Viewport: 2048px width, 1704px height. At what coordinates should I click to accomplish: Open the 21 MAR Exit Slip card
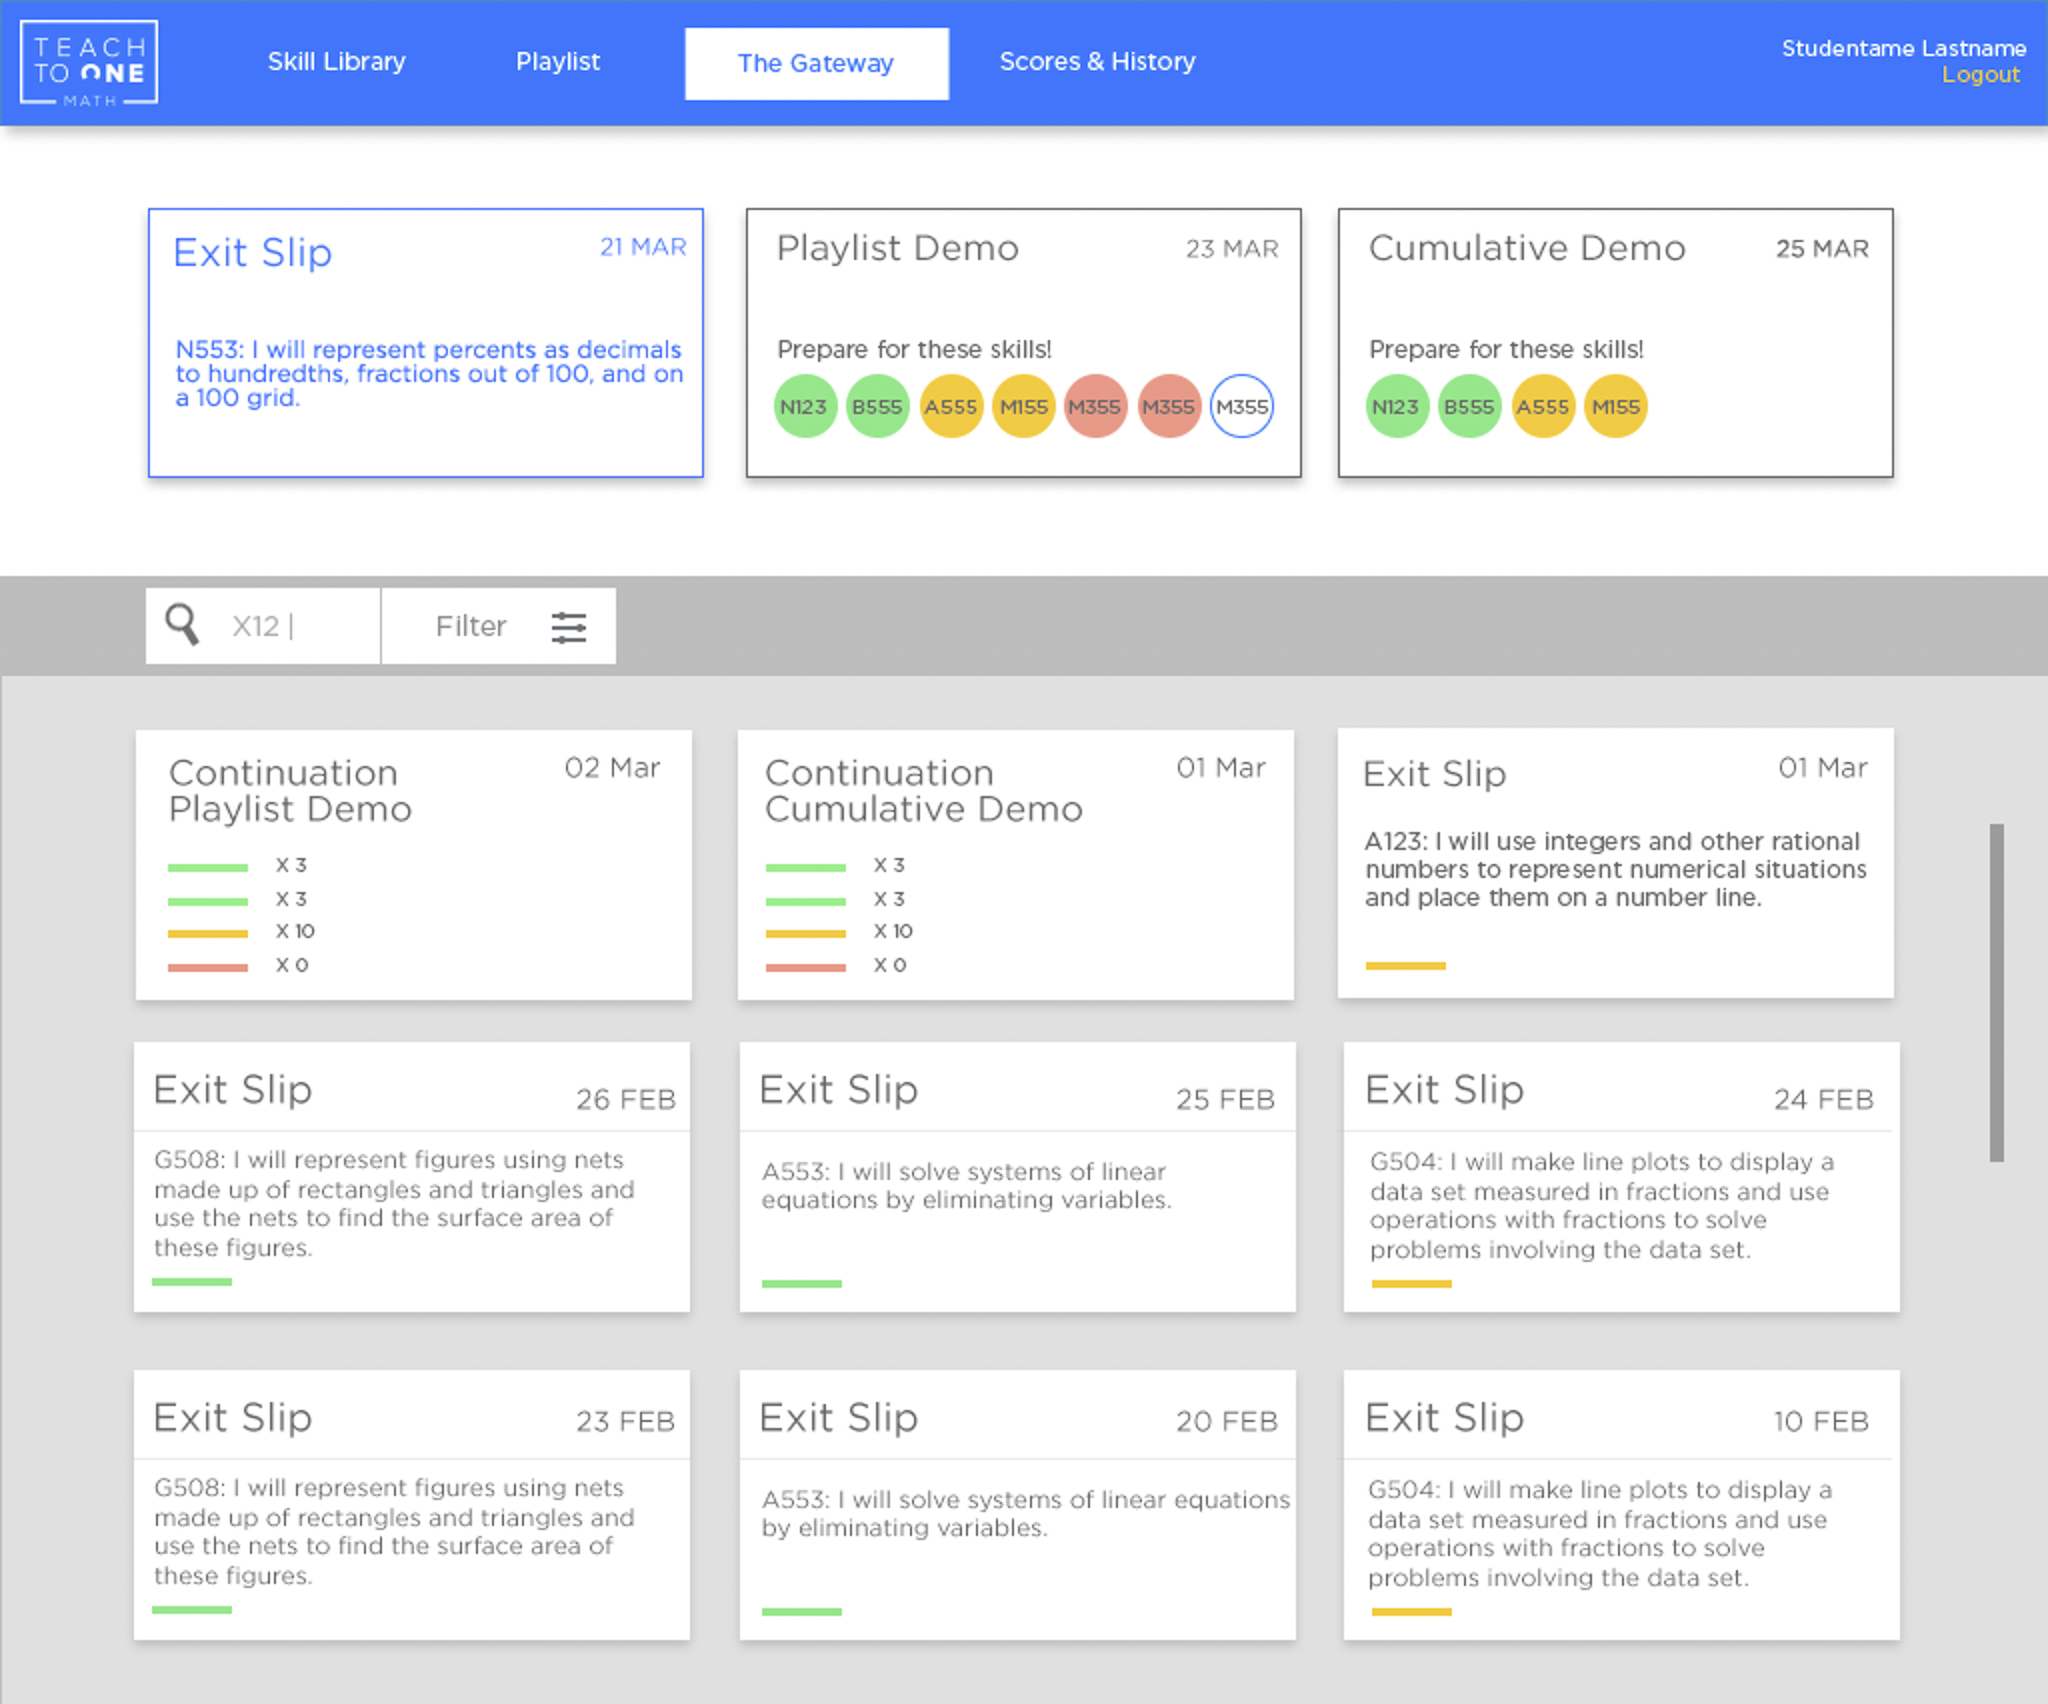click(426, 343)
